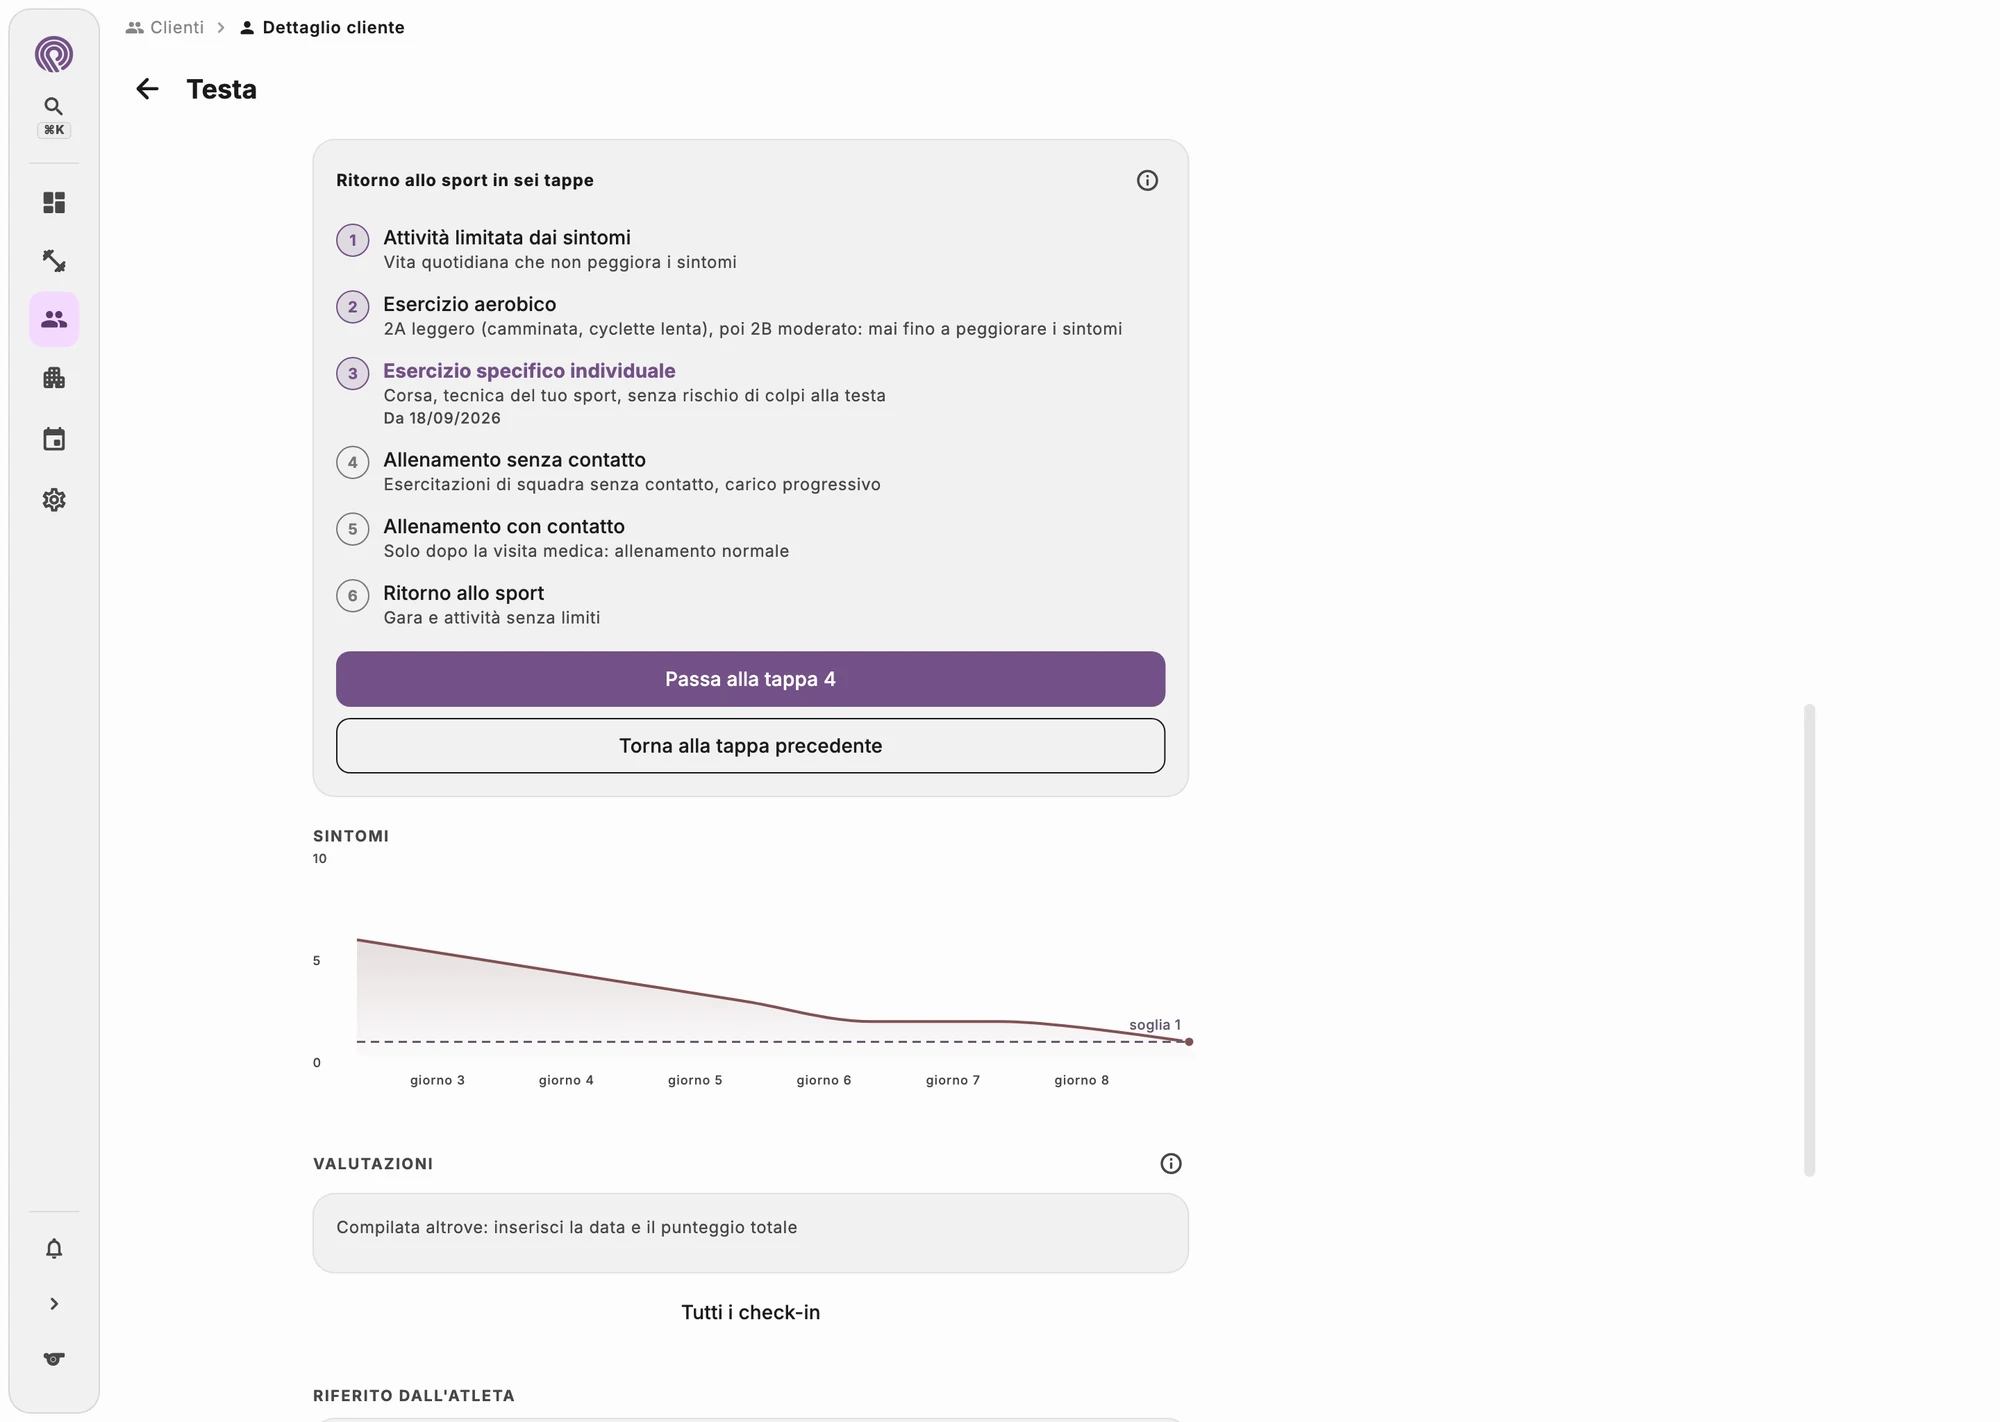Go back with the arrow beside Testa
The image size is (2000, 1422).
(x=147, y=89)
